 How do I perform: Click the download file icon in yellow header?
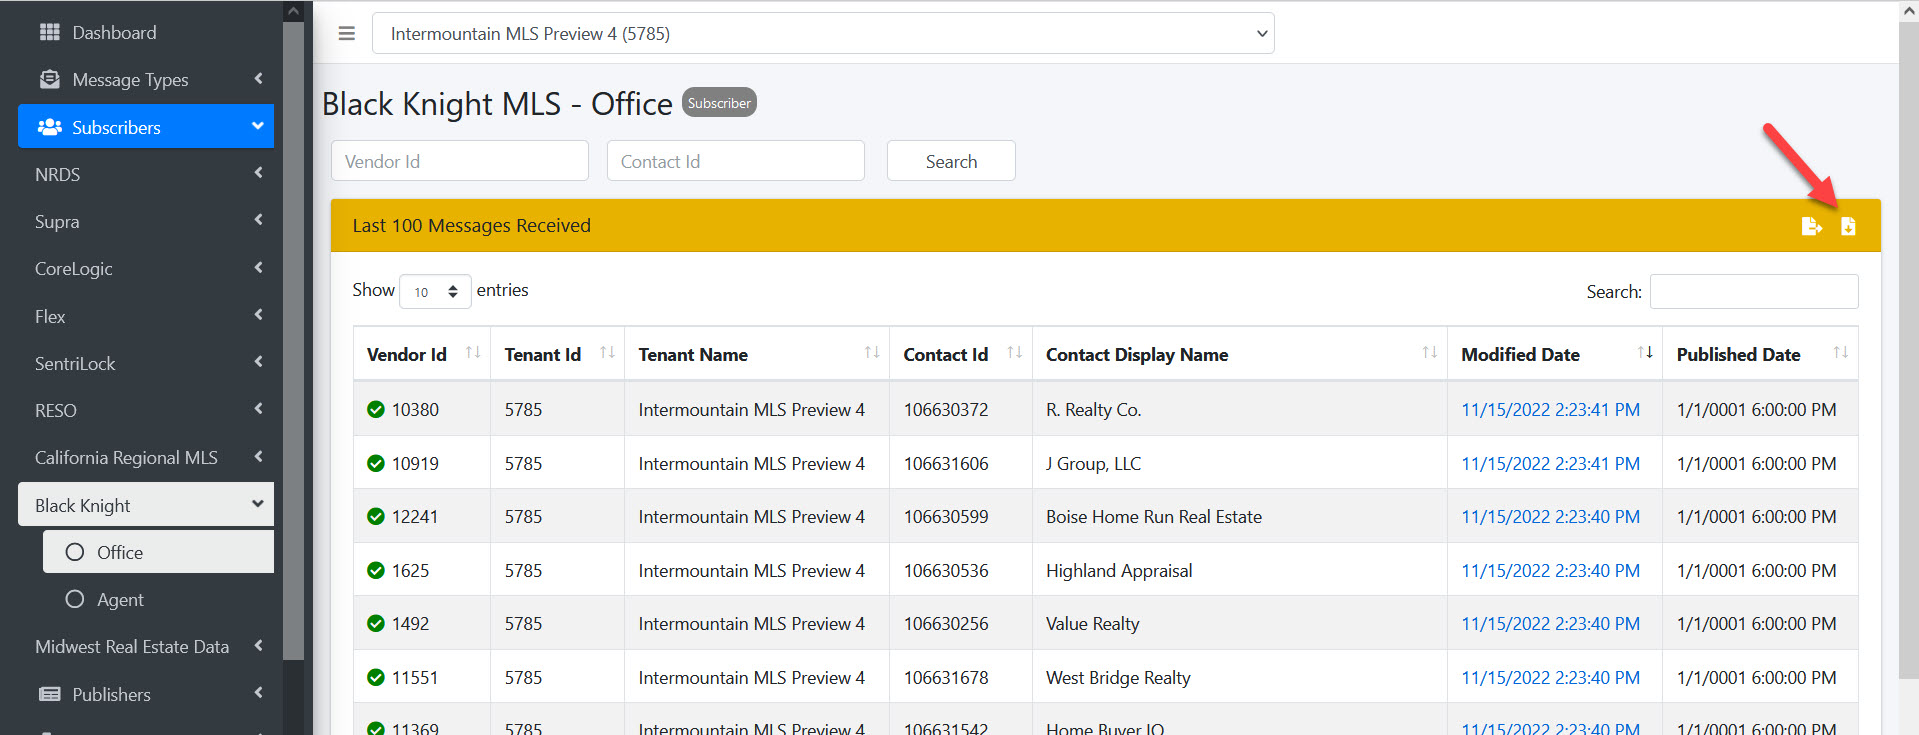click(x=1848, y=227)
